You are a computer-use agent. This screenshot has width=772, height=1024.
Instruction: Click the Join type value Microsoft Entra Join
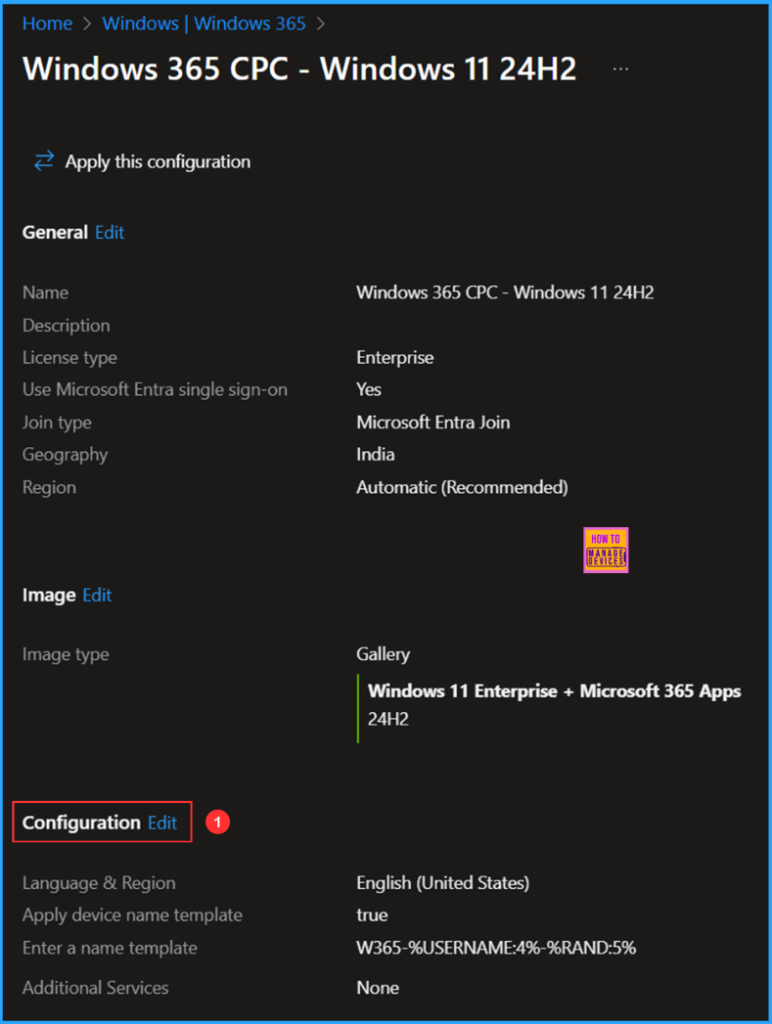tap(433, 422)
